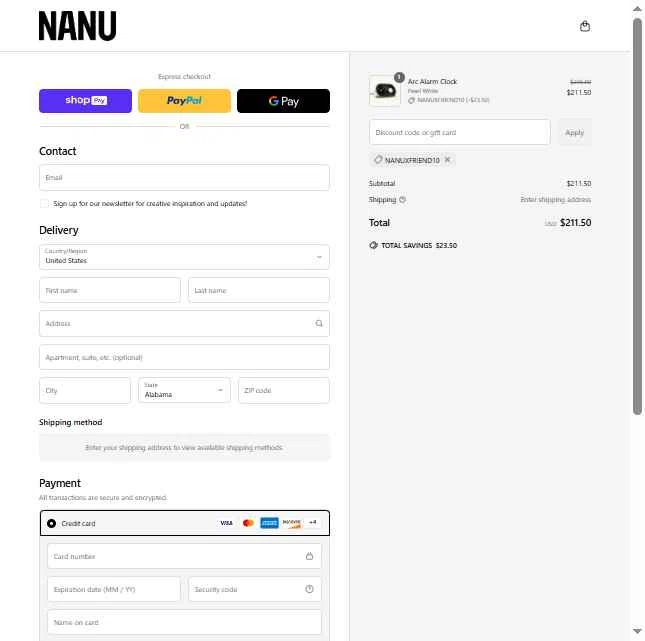Click the security code help icon
The image size is (645, 641).
[309, 589]
